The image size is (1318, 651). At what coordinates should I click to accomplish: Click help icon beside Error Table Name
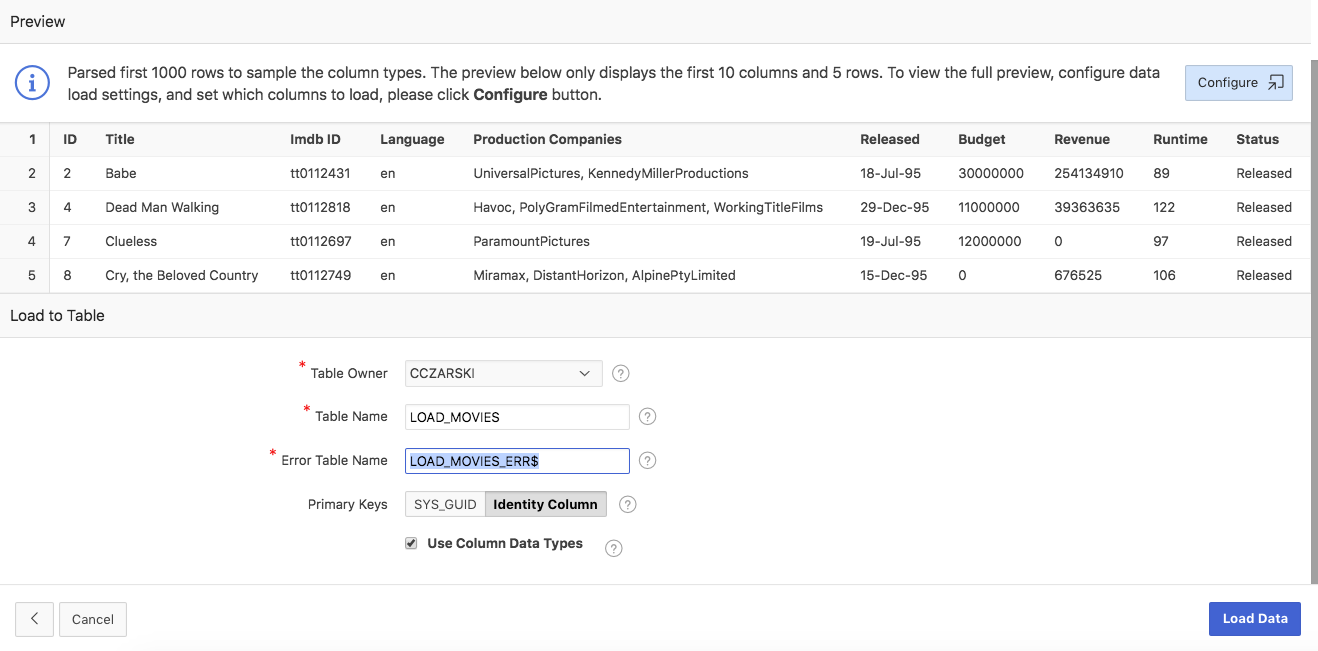pos(647,461)
